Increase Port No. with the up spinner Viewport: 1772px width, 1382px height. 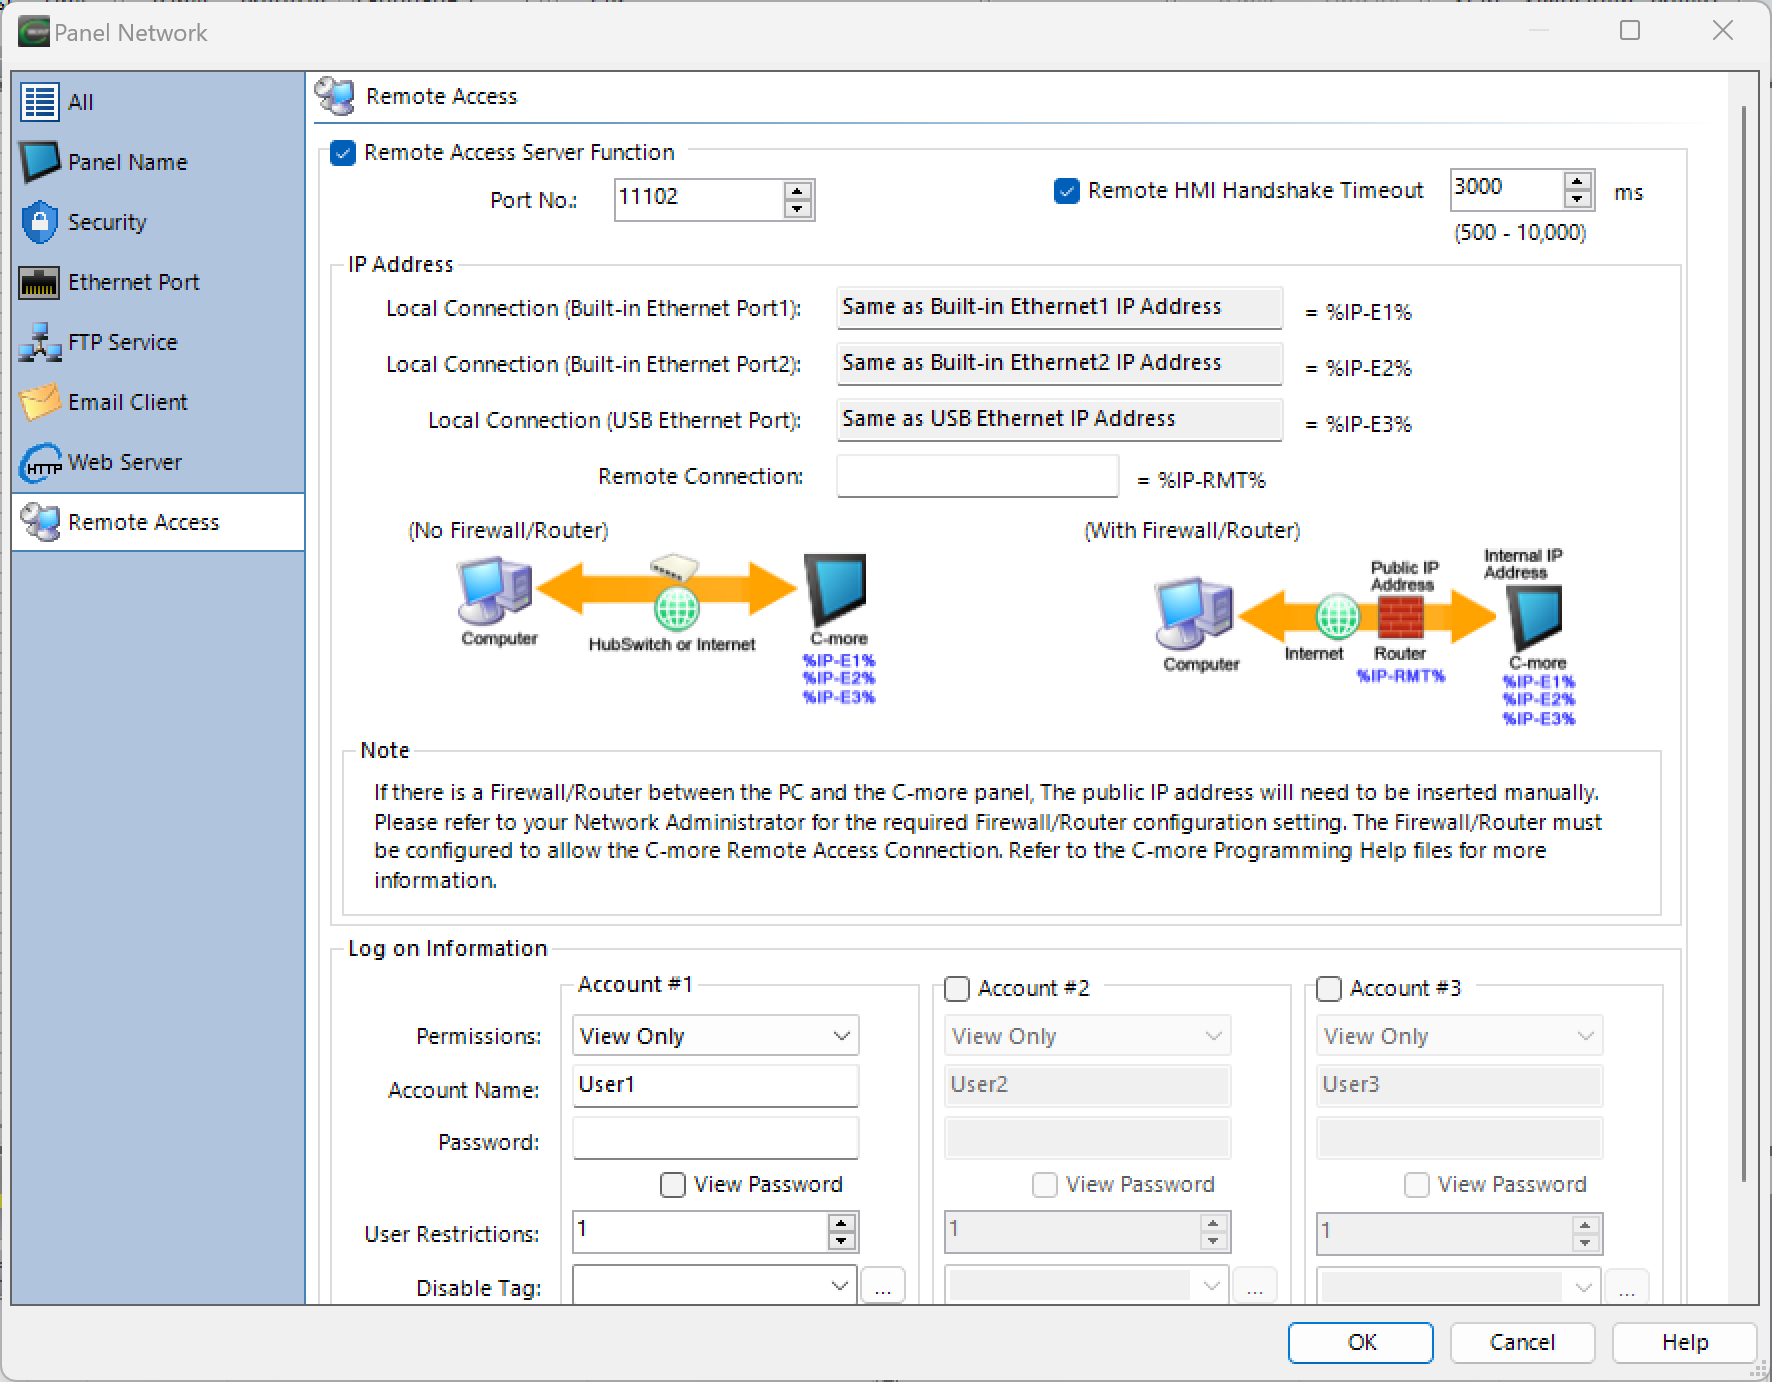click(796, 191)
